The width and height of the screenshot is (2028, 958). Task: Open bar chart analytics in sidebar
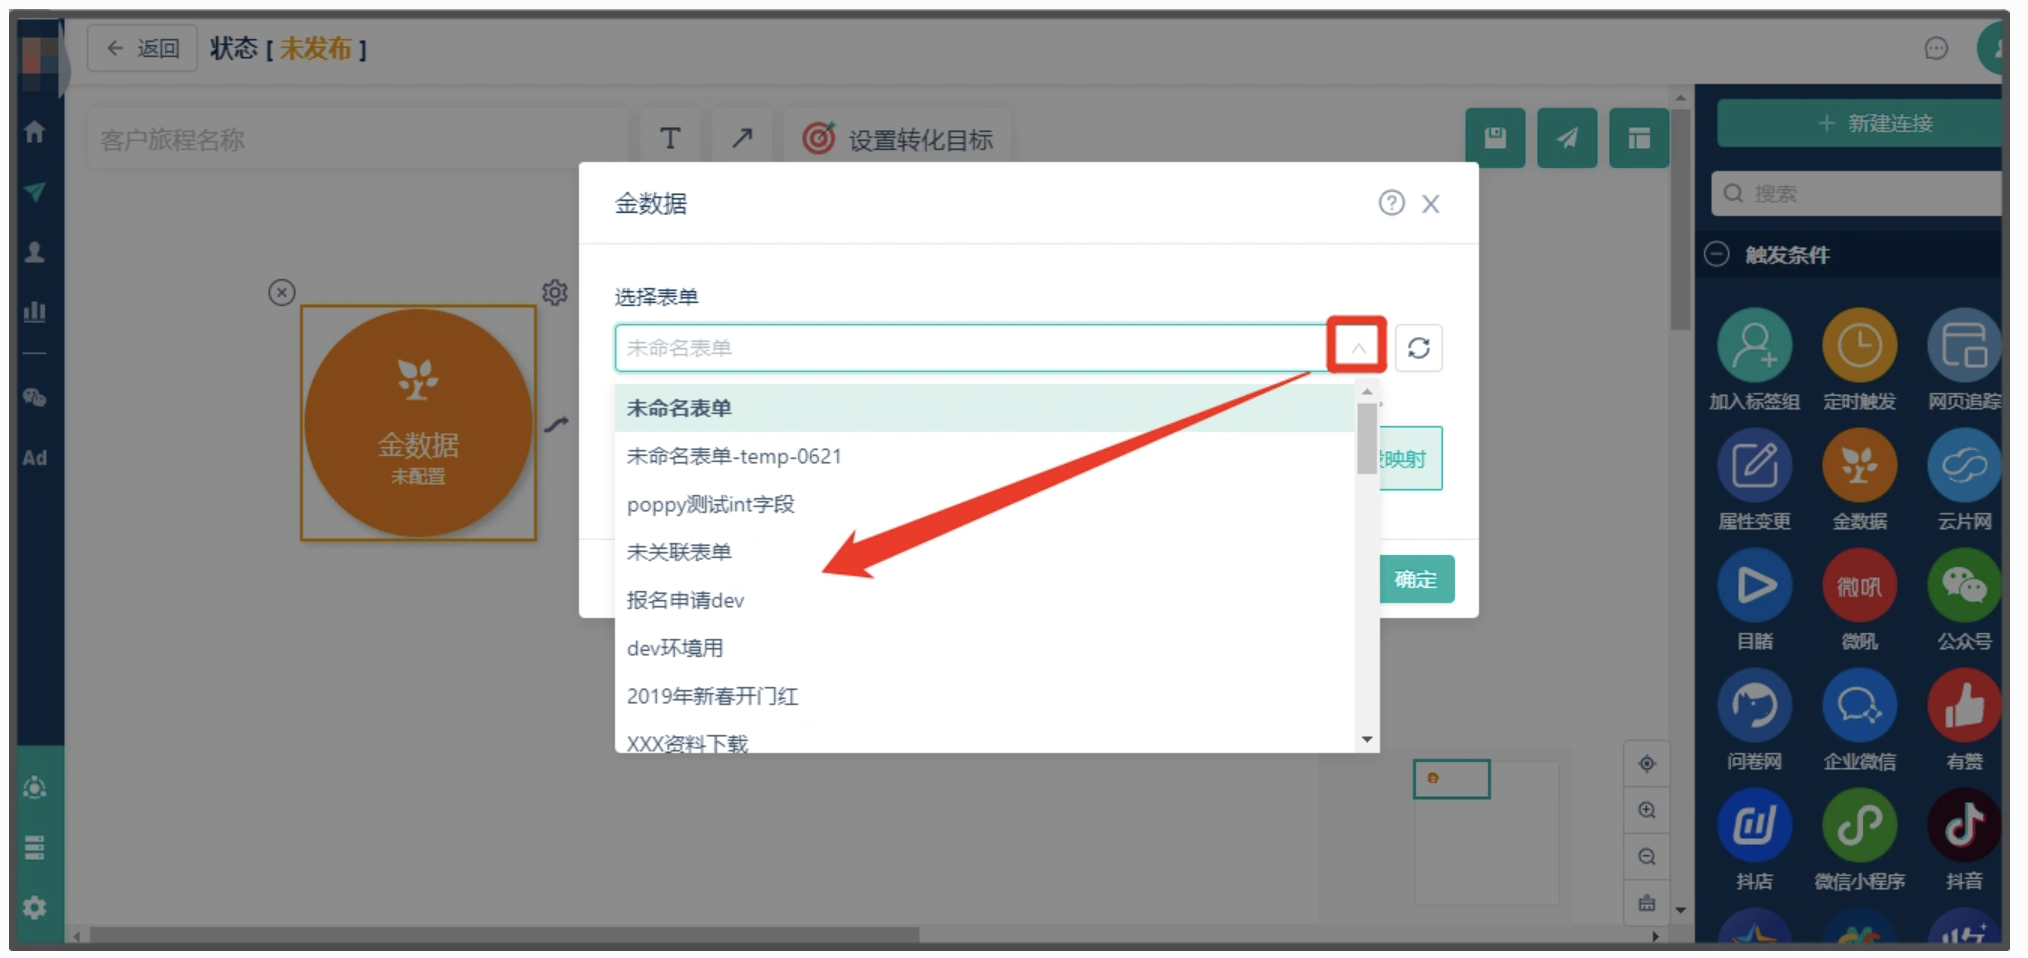point(35,311)
